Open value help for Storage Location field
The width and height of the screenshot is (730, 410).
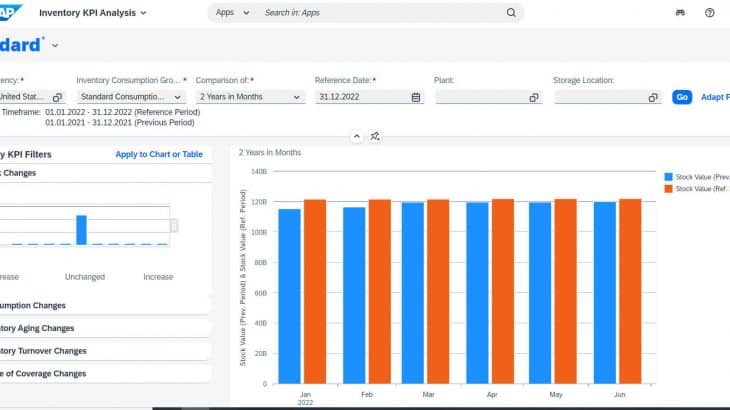653,97
